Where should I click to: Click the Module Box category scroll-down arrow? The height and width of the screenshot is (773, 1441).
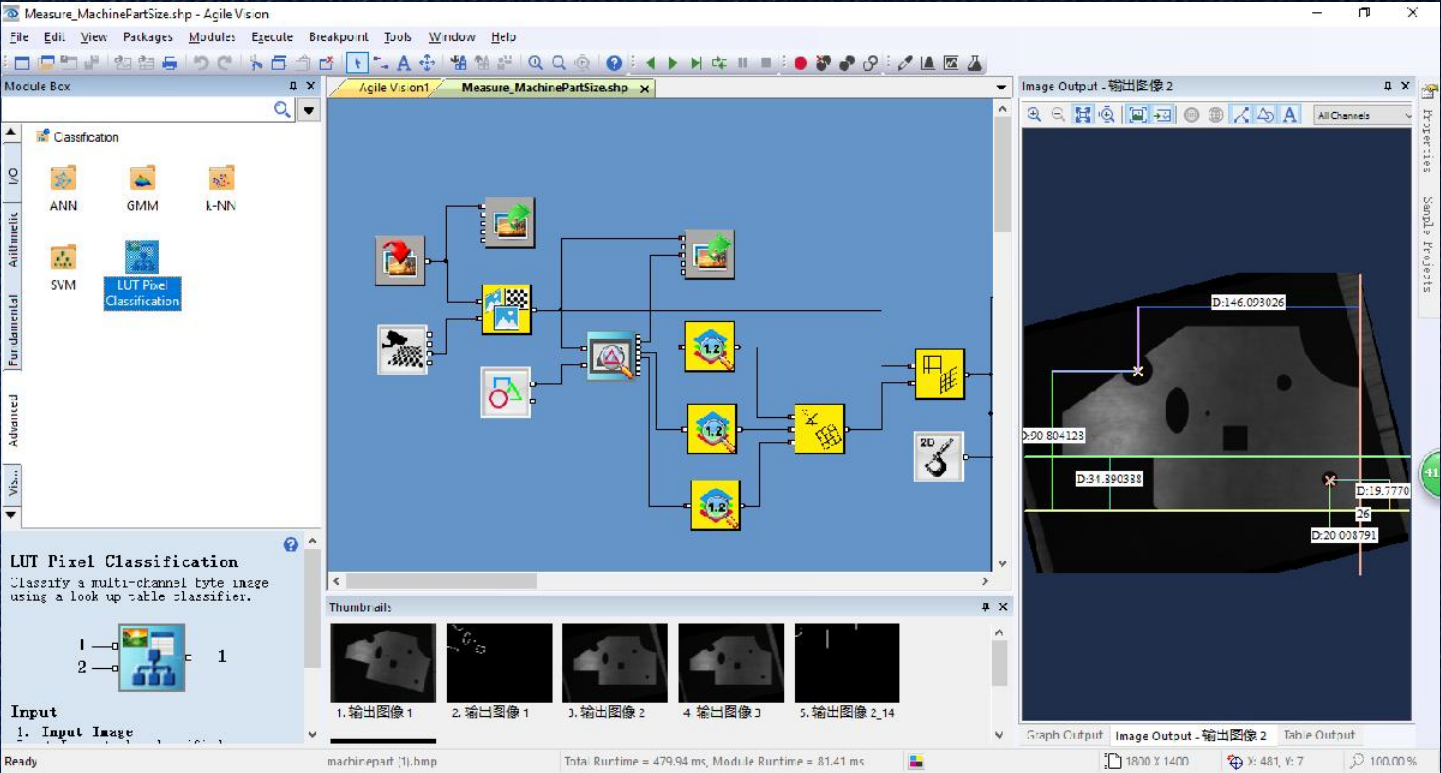(x=11, y=515)
